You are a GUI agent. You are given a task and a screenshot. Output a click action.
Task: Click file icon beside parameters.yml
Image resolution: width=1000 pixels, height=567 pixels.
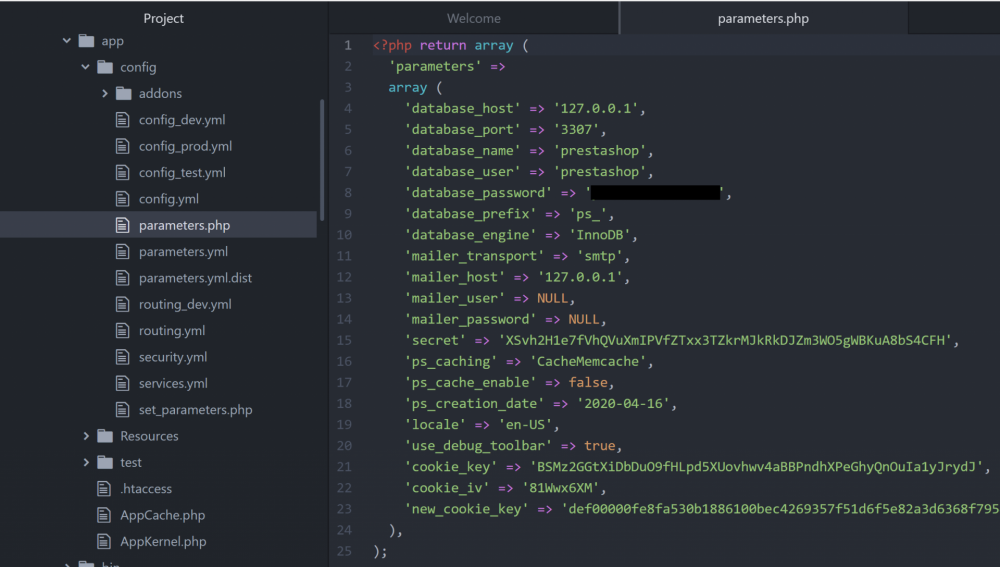[122, 251]
